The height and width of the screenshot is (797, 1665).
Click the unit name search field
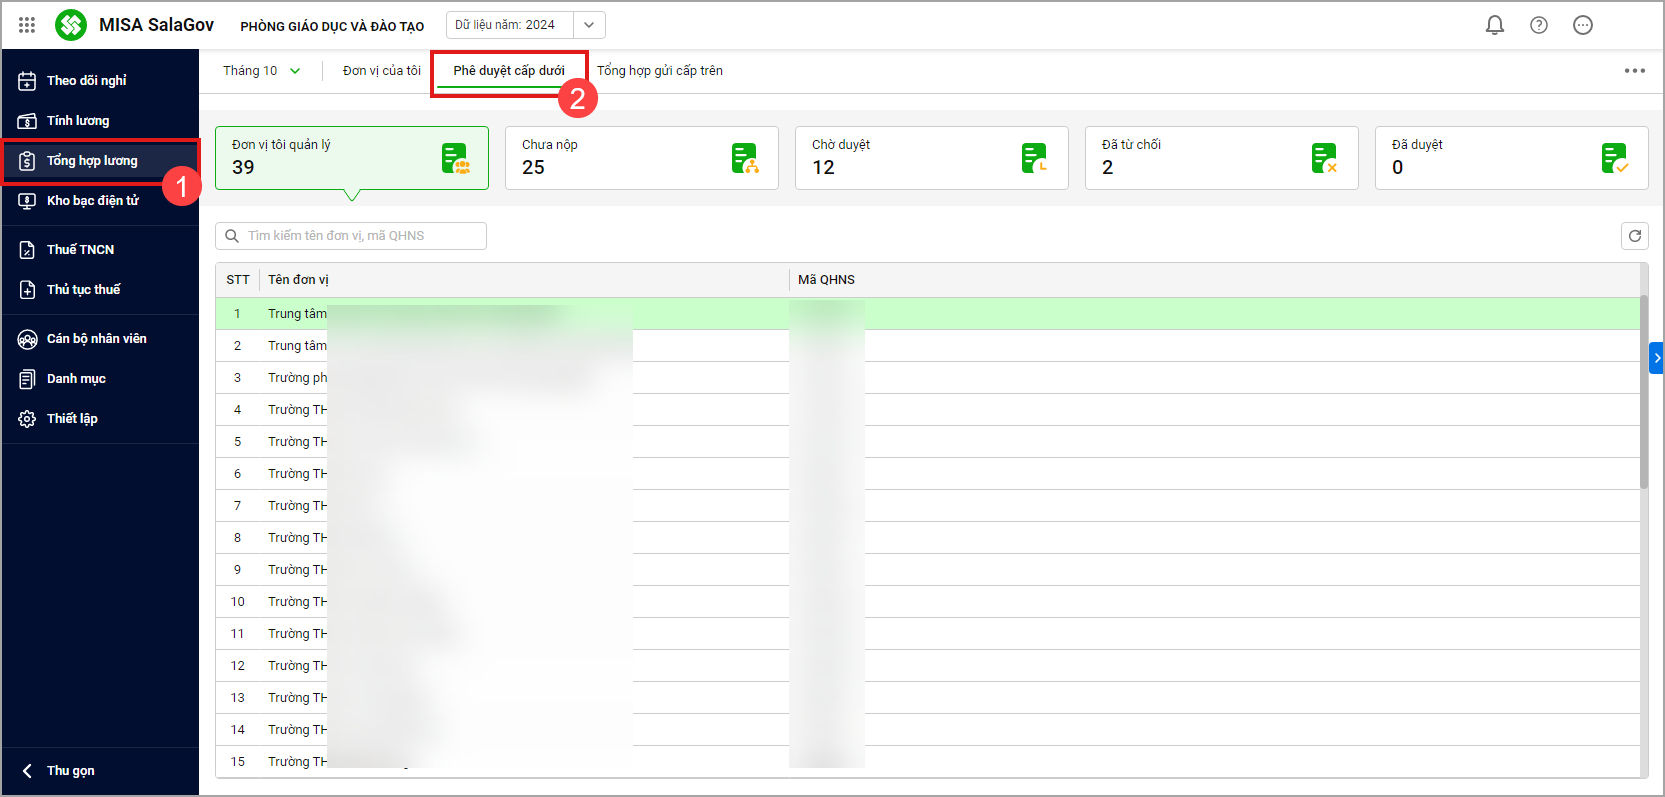[360, 236]
